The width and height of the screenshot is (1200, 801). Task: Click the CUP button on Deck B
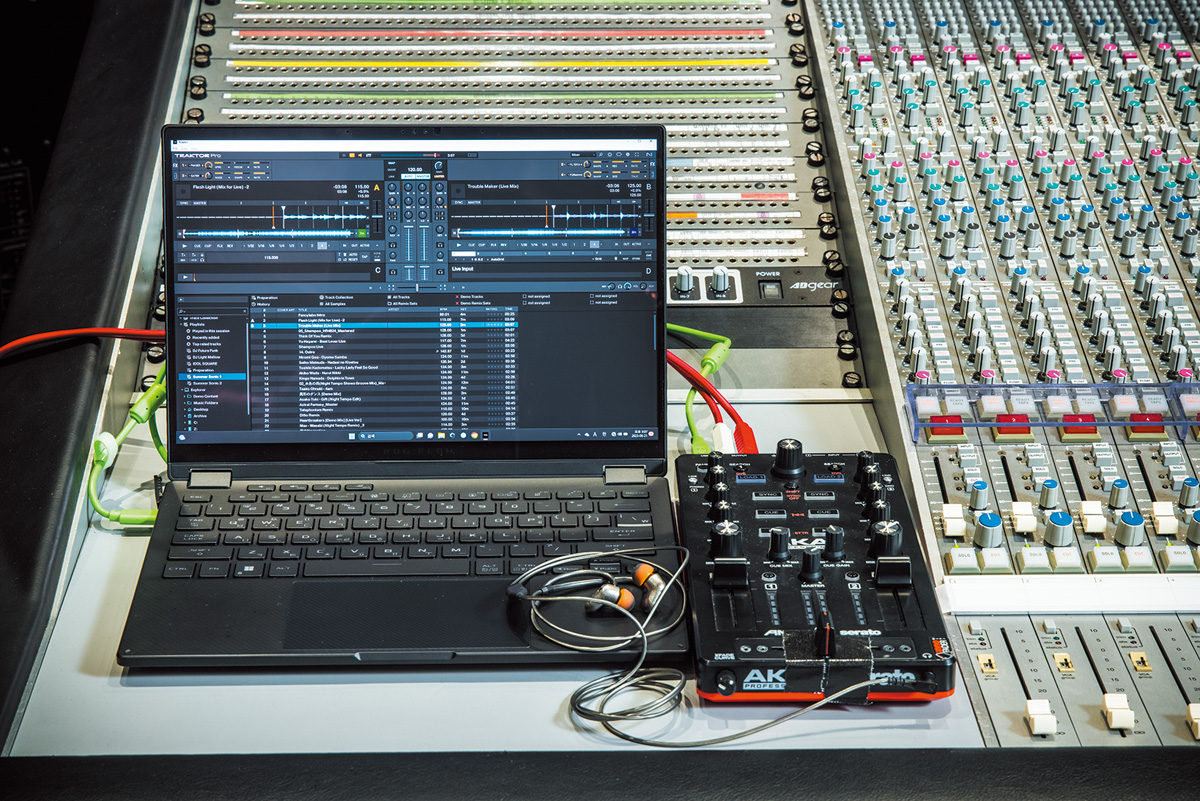tap(482, 245)
